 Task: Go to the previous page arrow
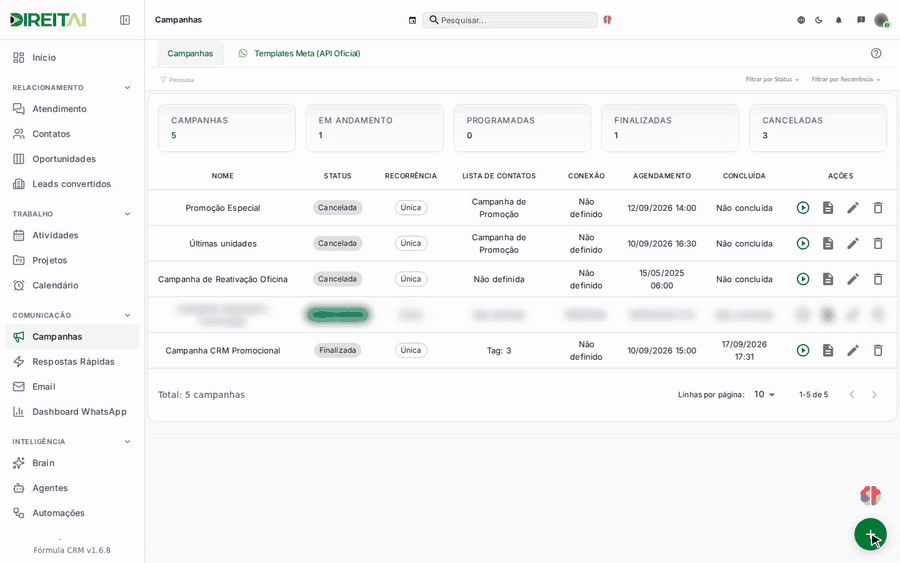[x=852, y=394]
